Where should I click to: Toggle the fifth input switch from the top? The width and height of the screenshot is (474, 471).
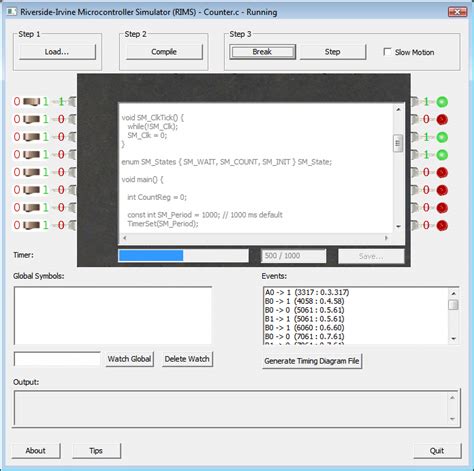32,172
